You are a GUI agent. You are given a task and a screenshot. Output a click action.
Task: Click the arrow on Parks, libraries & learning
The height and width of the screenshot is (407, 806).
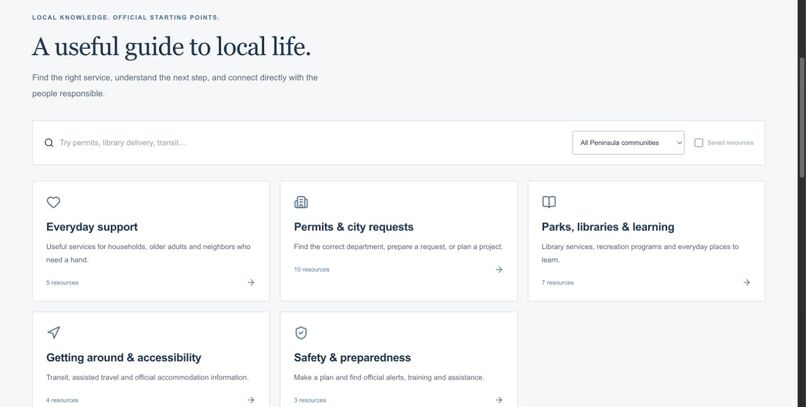[746, 282]
